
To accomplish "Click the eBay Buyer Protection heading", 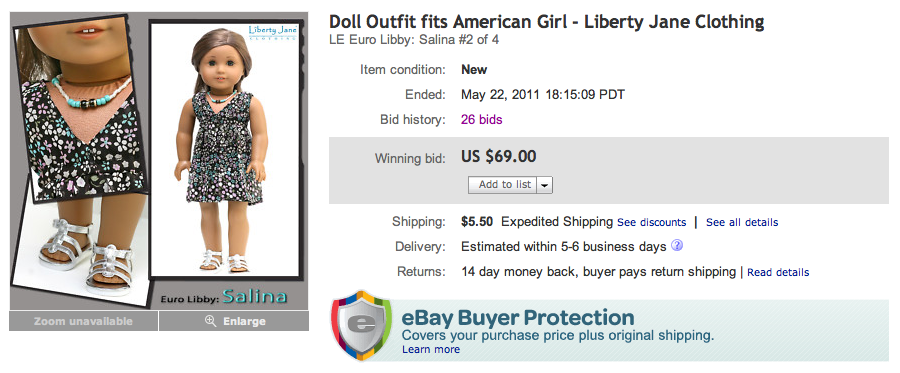I will [x=517, y=317].
